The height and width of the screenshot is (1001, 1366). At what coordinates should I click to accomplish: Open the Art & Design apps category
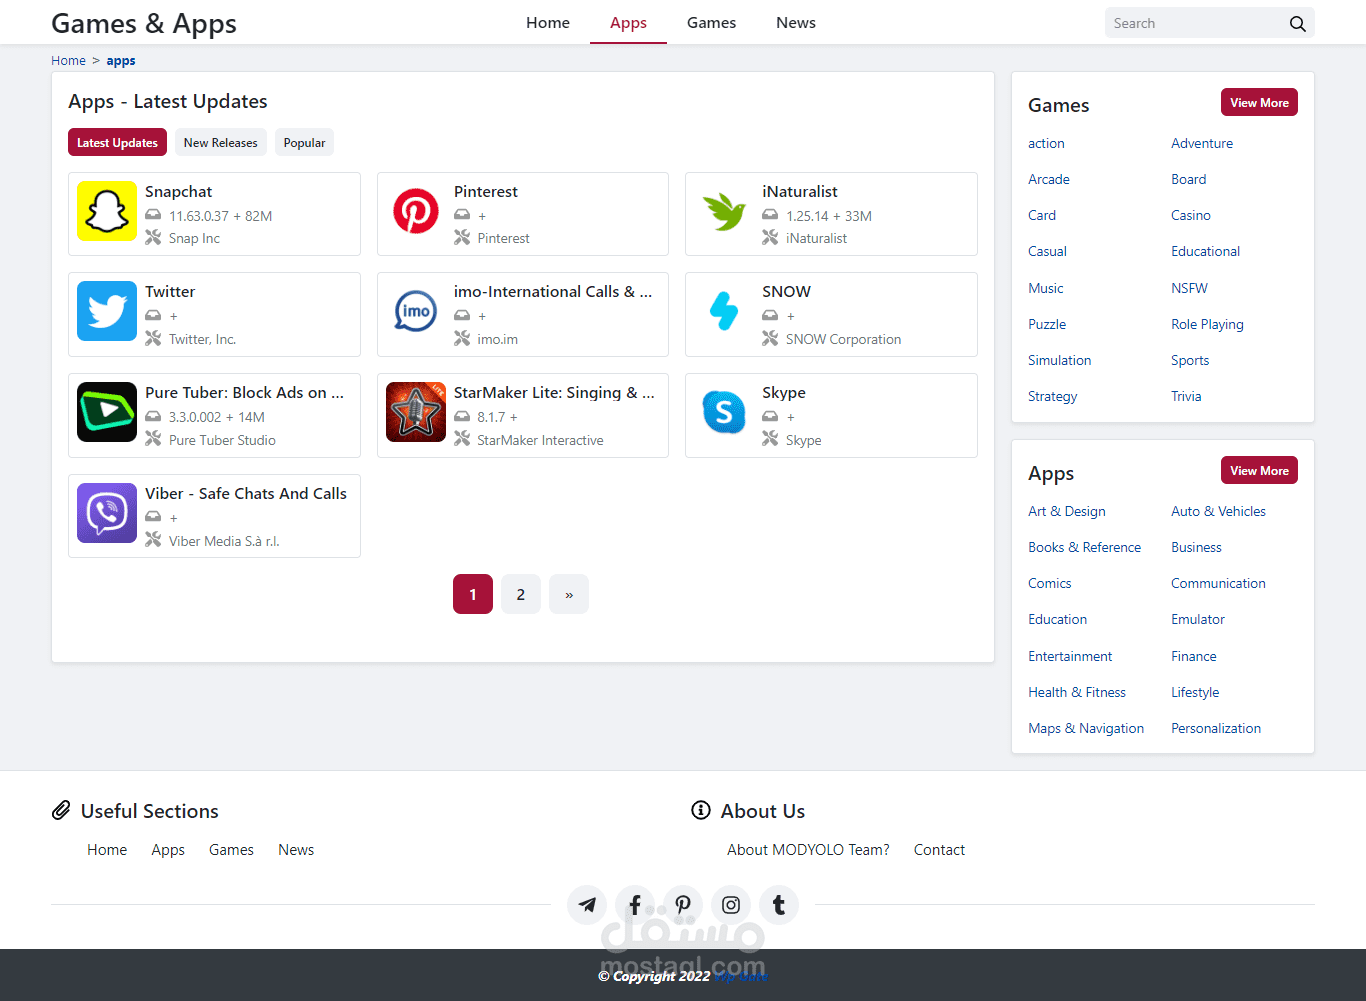click(x=1067, y=511)
